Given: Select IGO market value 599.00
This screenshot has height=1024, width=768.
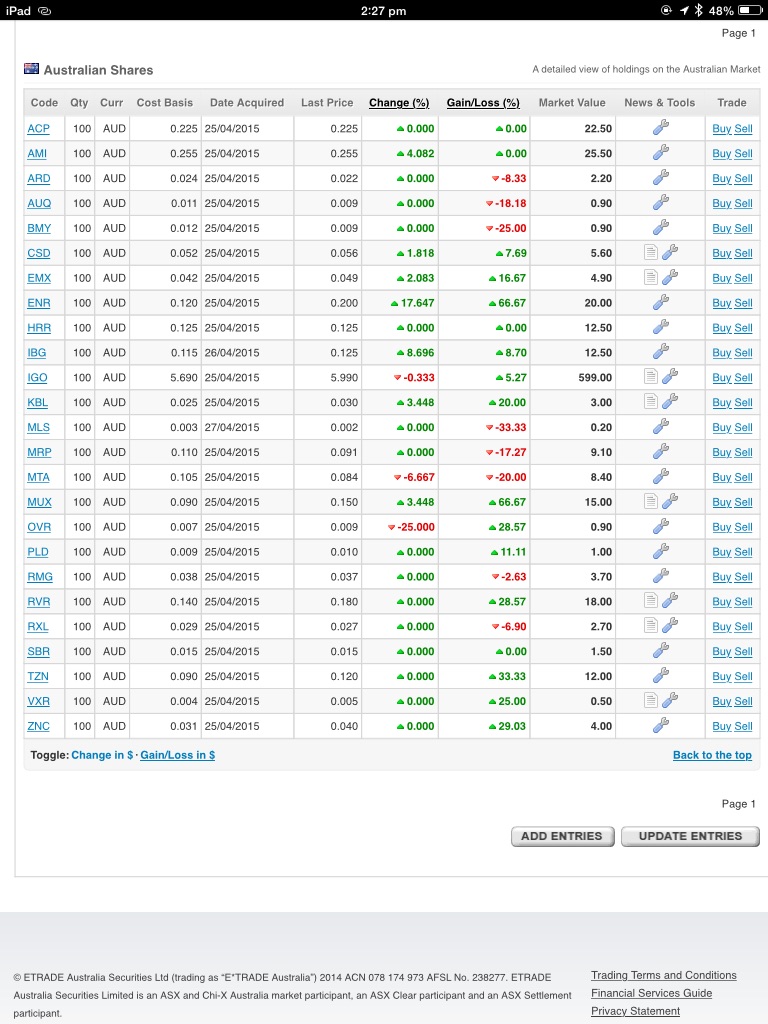Looking at the screenshot, I should [x=595, y=377].
